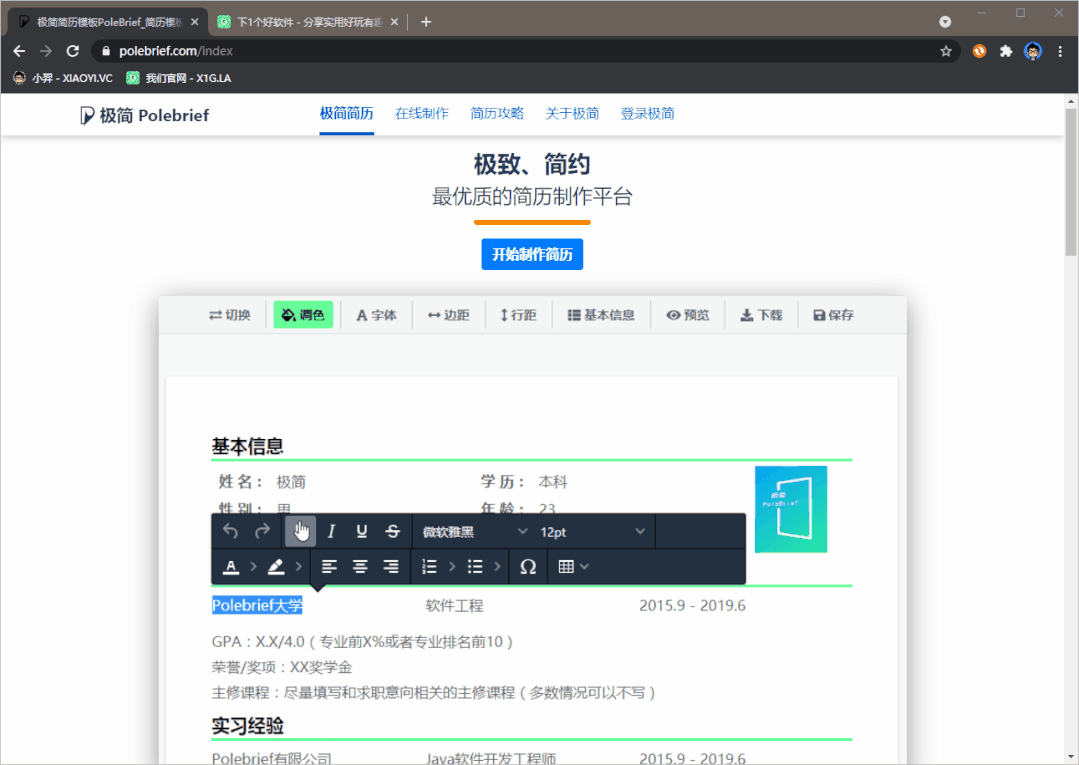Click 切换 template switch button
Viewport: 1079px width, 765px height.
(230, 315)
